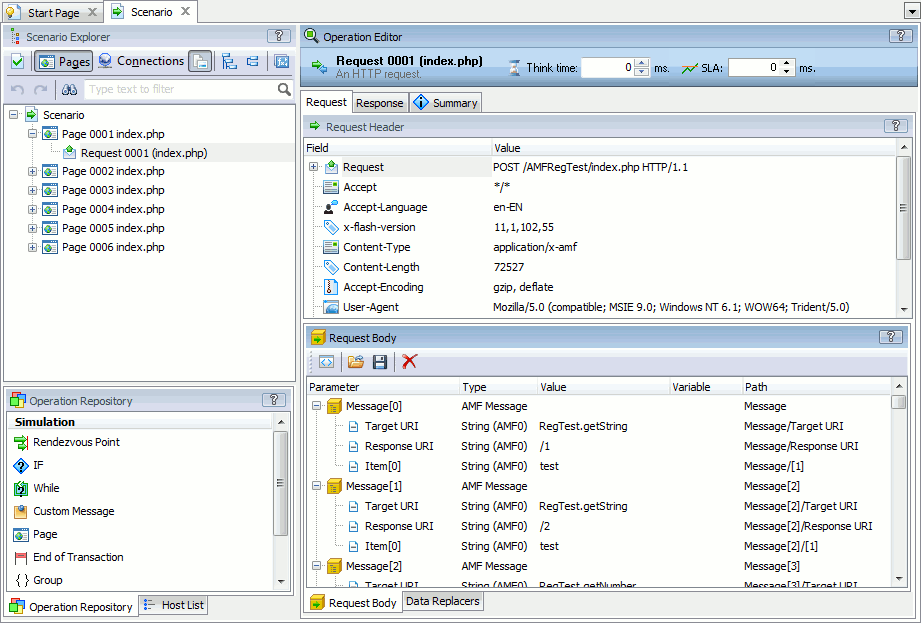Click the open folder icon in Request Body

coord(355,362)
